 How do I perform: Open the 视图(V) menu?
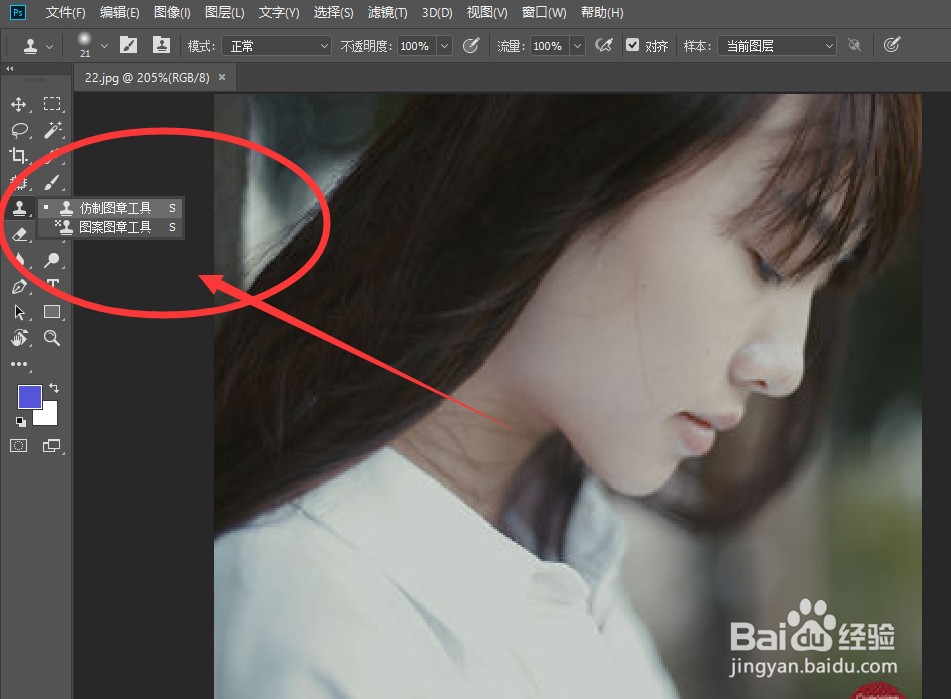pos(487,13)
